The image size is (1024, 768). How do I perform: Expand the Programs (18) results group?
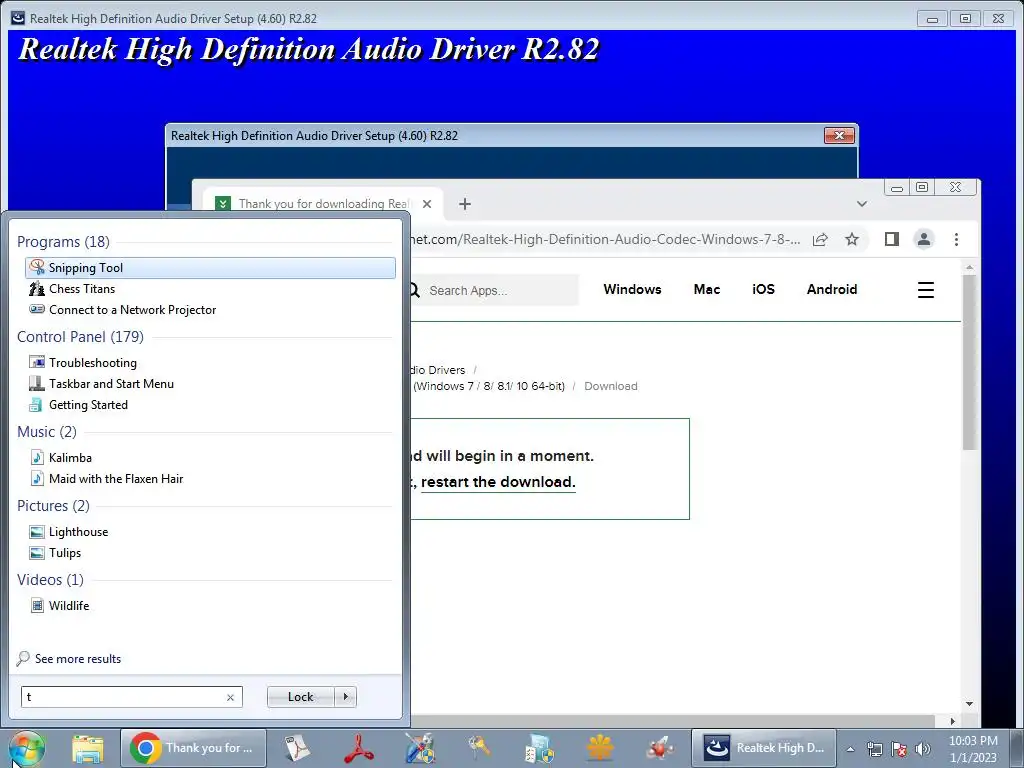click(63, 242)
